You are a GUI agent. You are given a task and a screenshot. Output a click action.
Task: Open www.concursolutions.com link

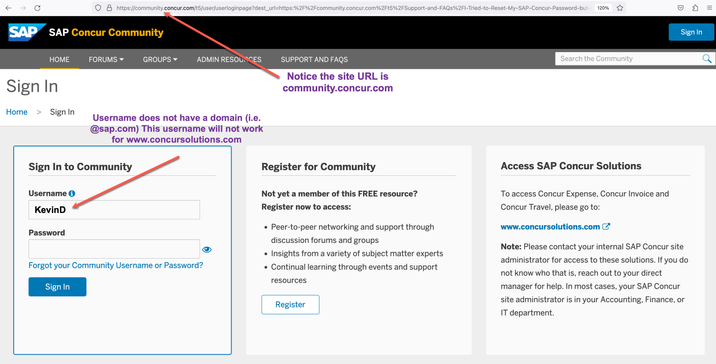click(550, 227)
